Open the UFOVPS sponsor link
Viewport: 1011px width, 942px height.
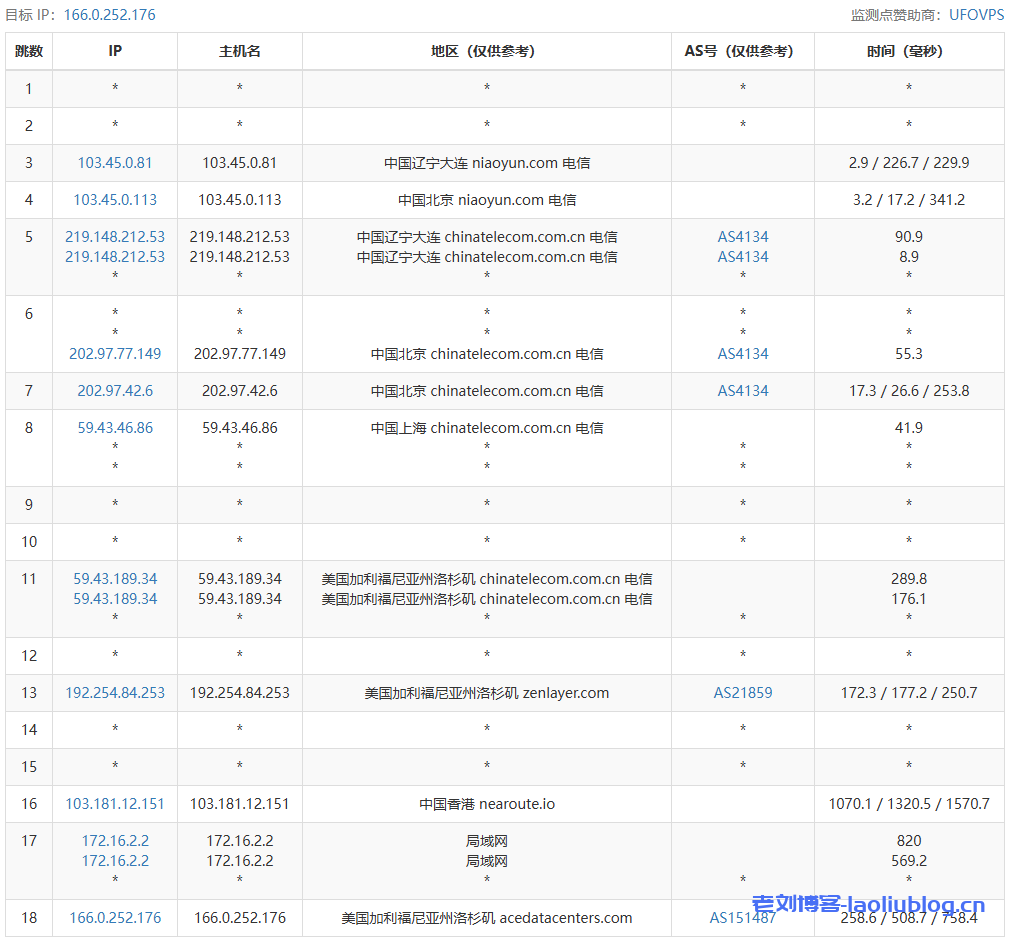point(976,15)
